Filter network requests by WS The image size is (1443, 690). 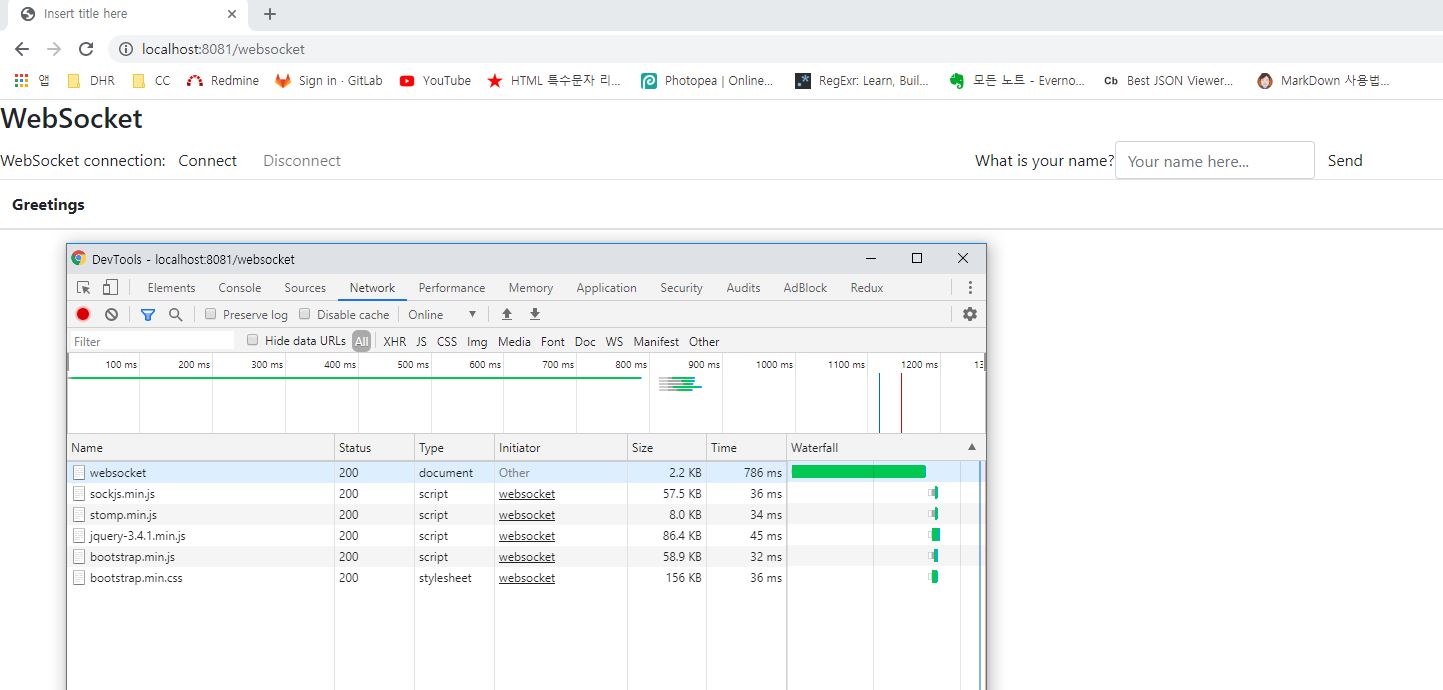[614, 341]
